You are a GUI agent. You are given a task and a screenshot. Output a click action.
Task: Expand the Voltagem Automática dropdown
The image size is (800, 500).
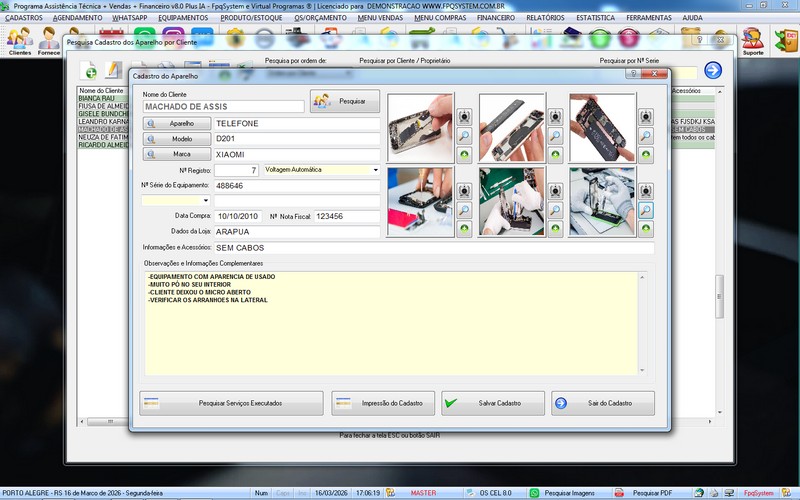375,170
